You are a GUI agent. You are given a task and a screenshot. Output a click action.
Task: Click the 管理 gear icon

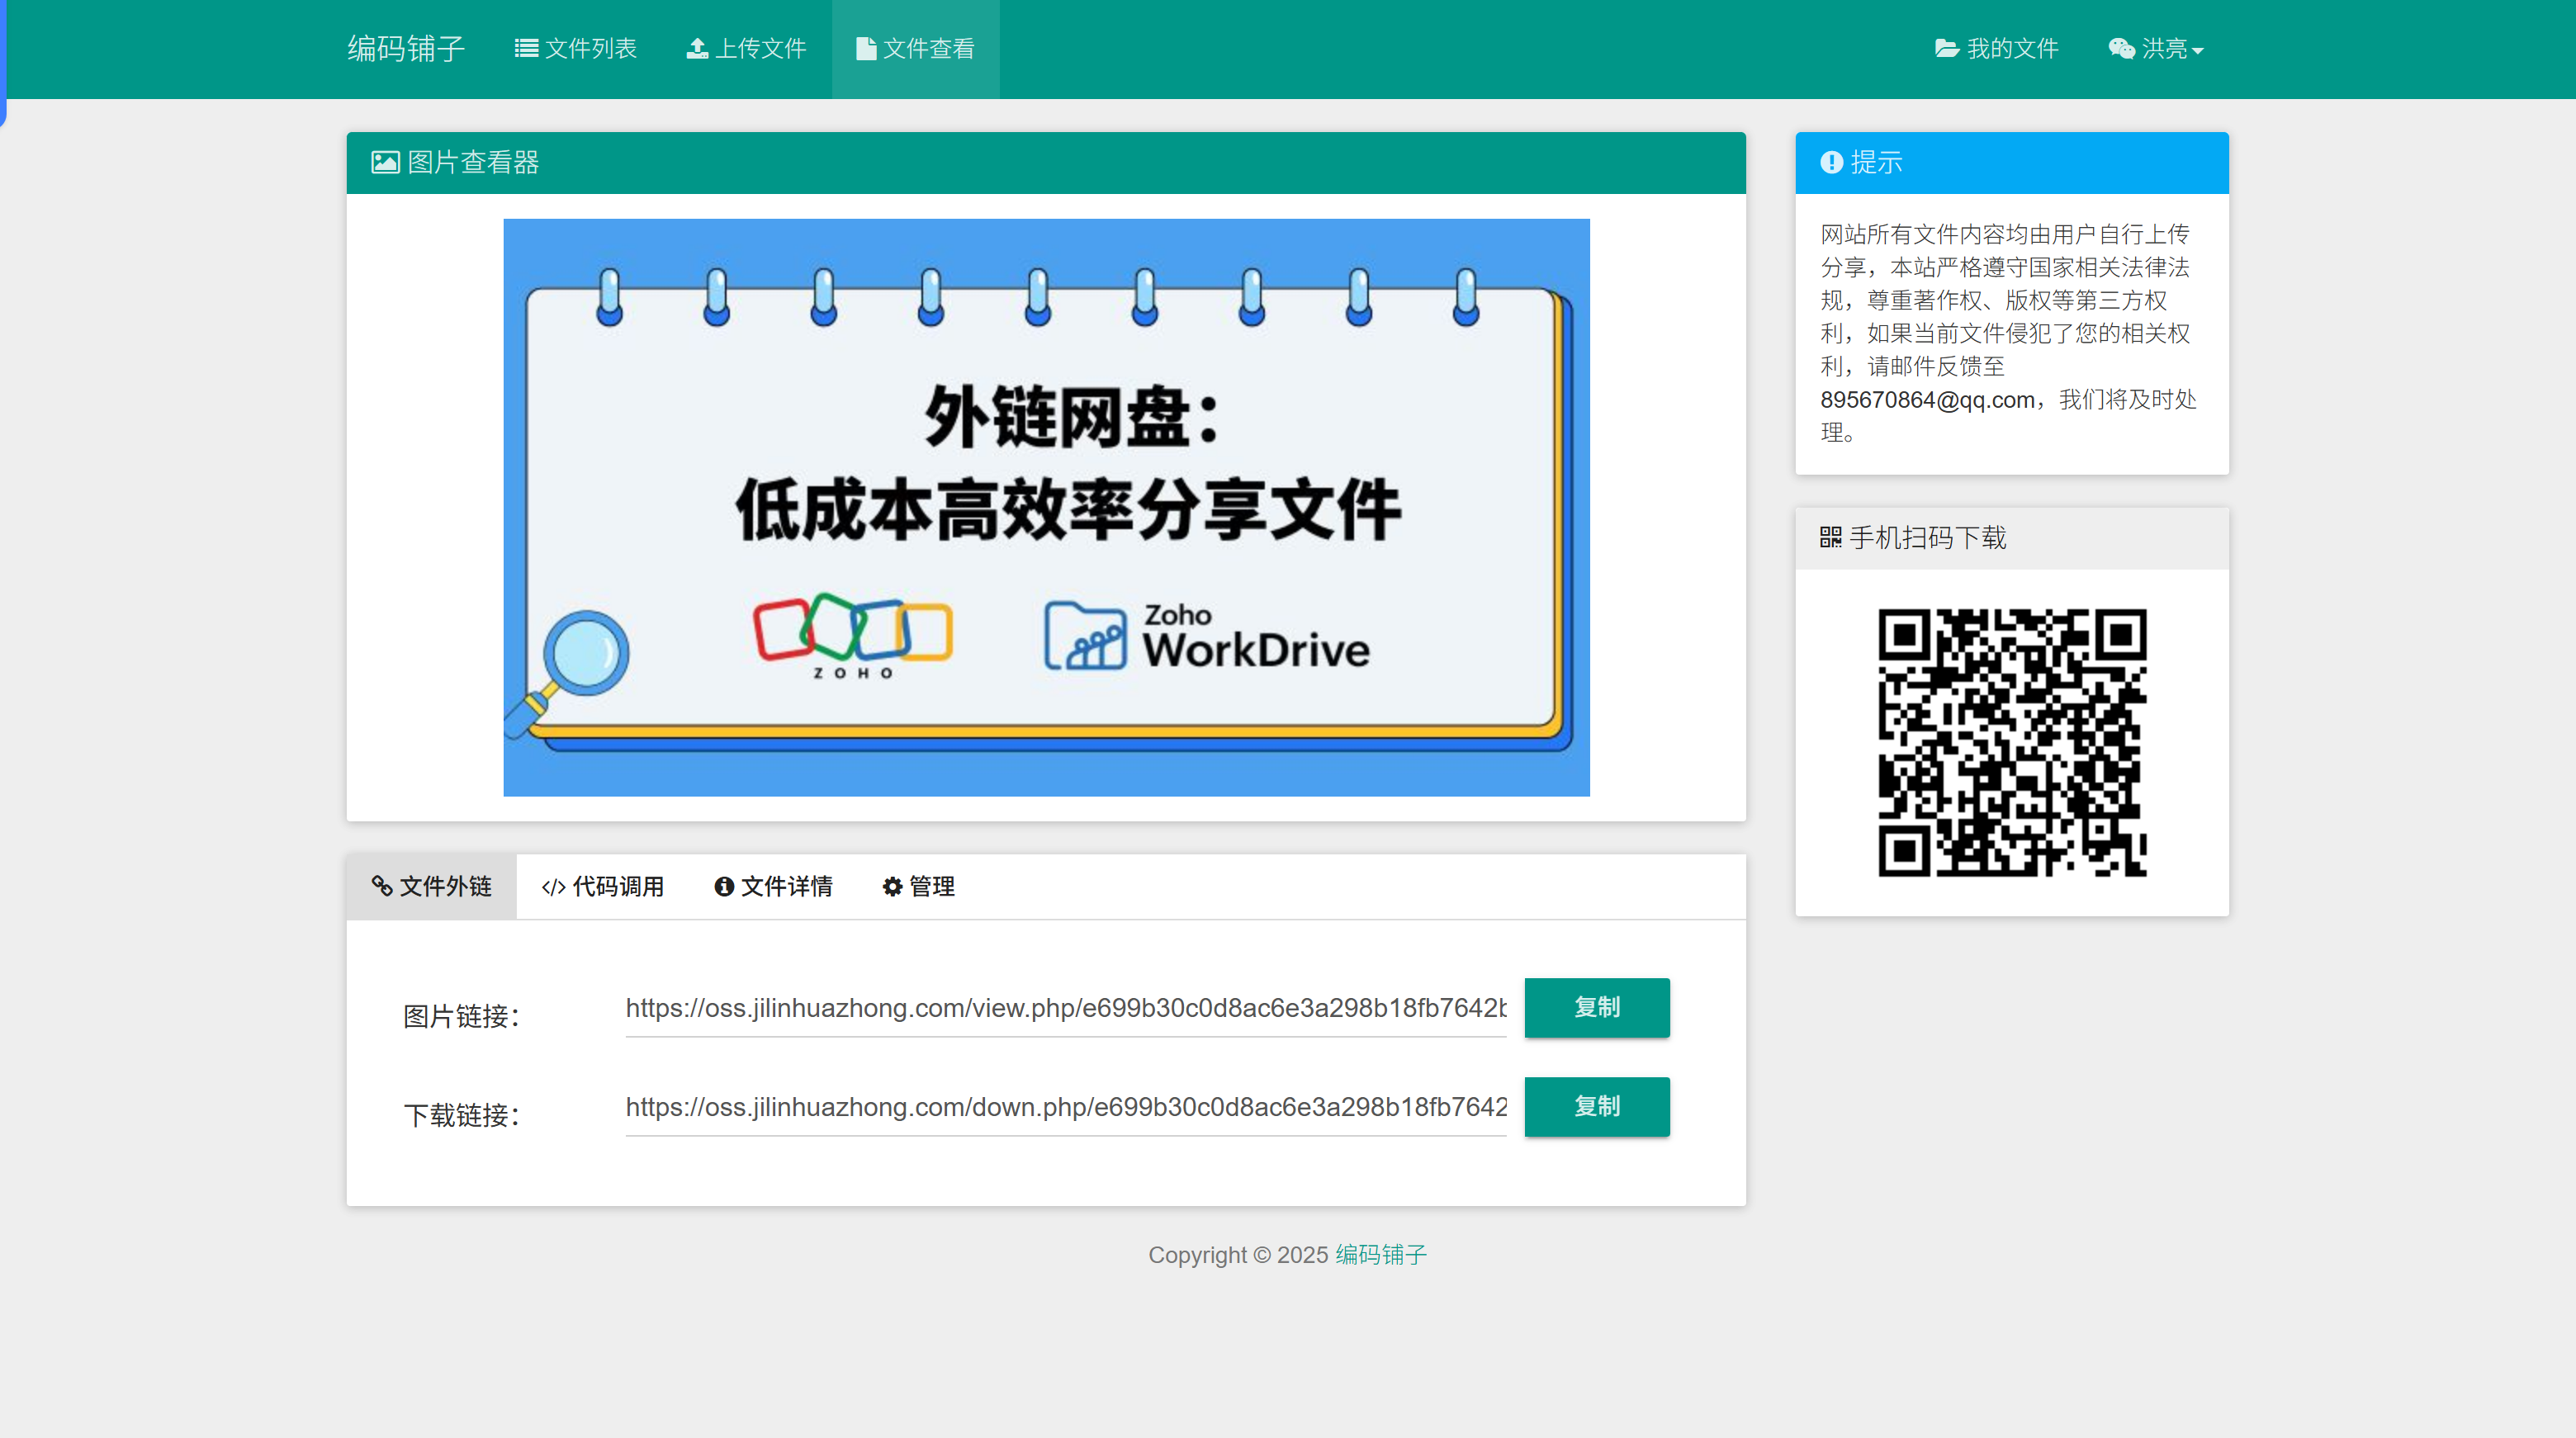coord(892,887)
